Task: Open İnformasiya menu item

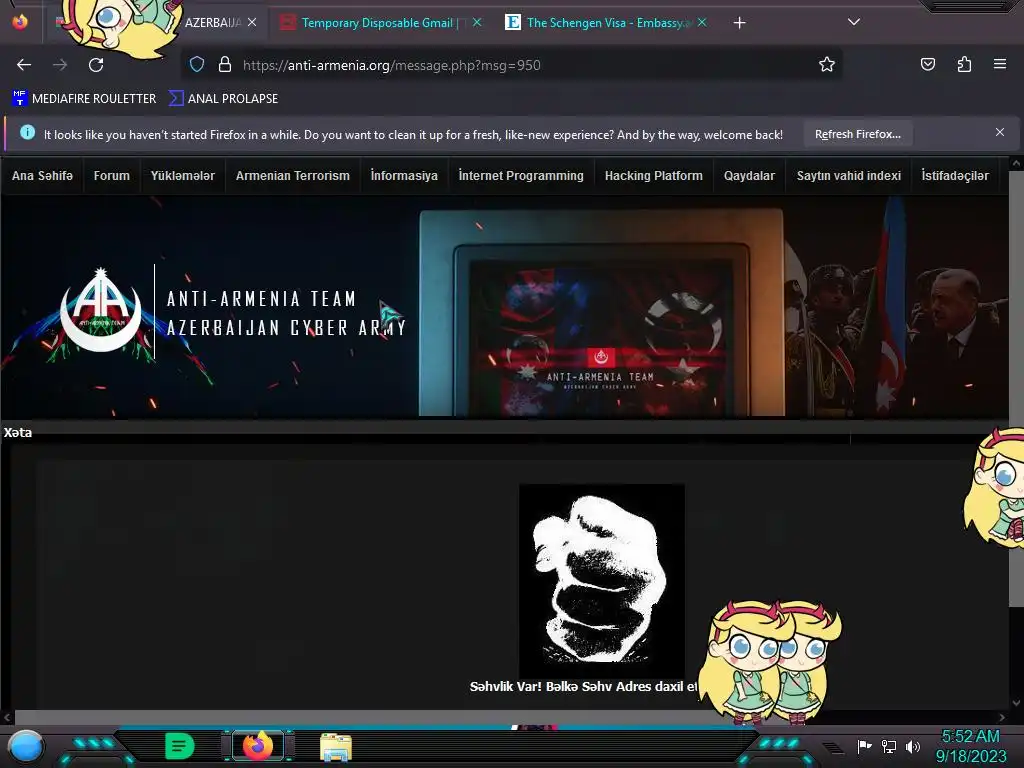Action: tap(404, 176)
